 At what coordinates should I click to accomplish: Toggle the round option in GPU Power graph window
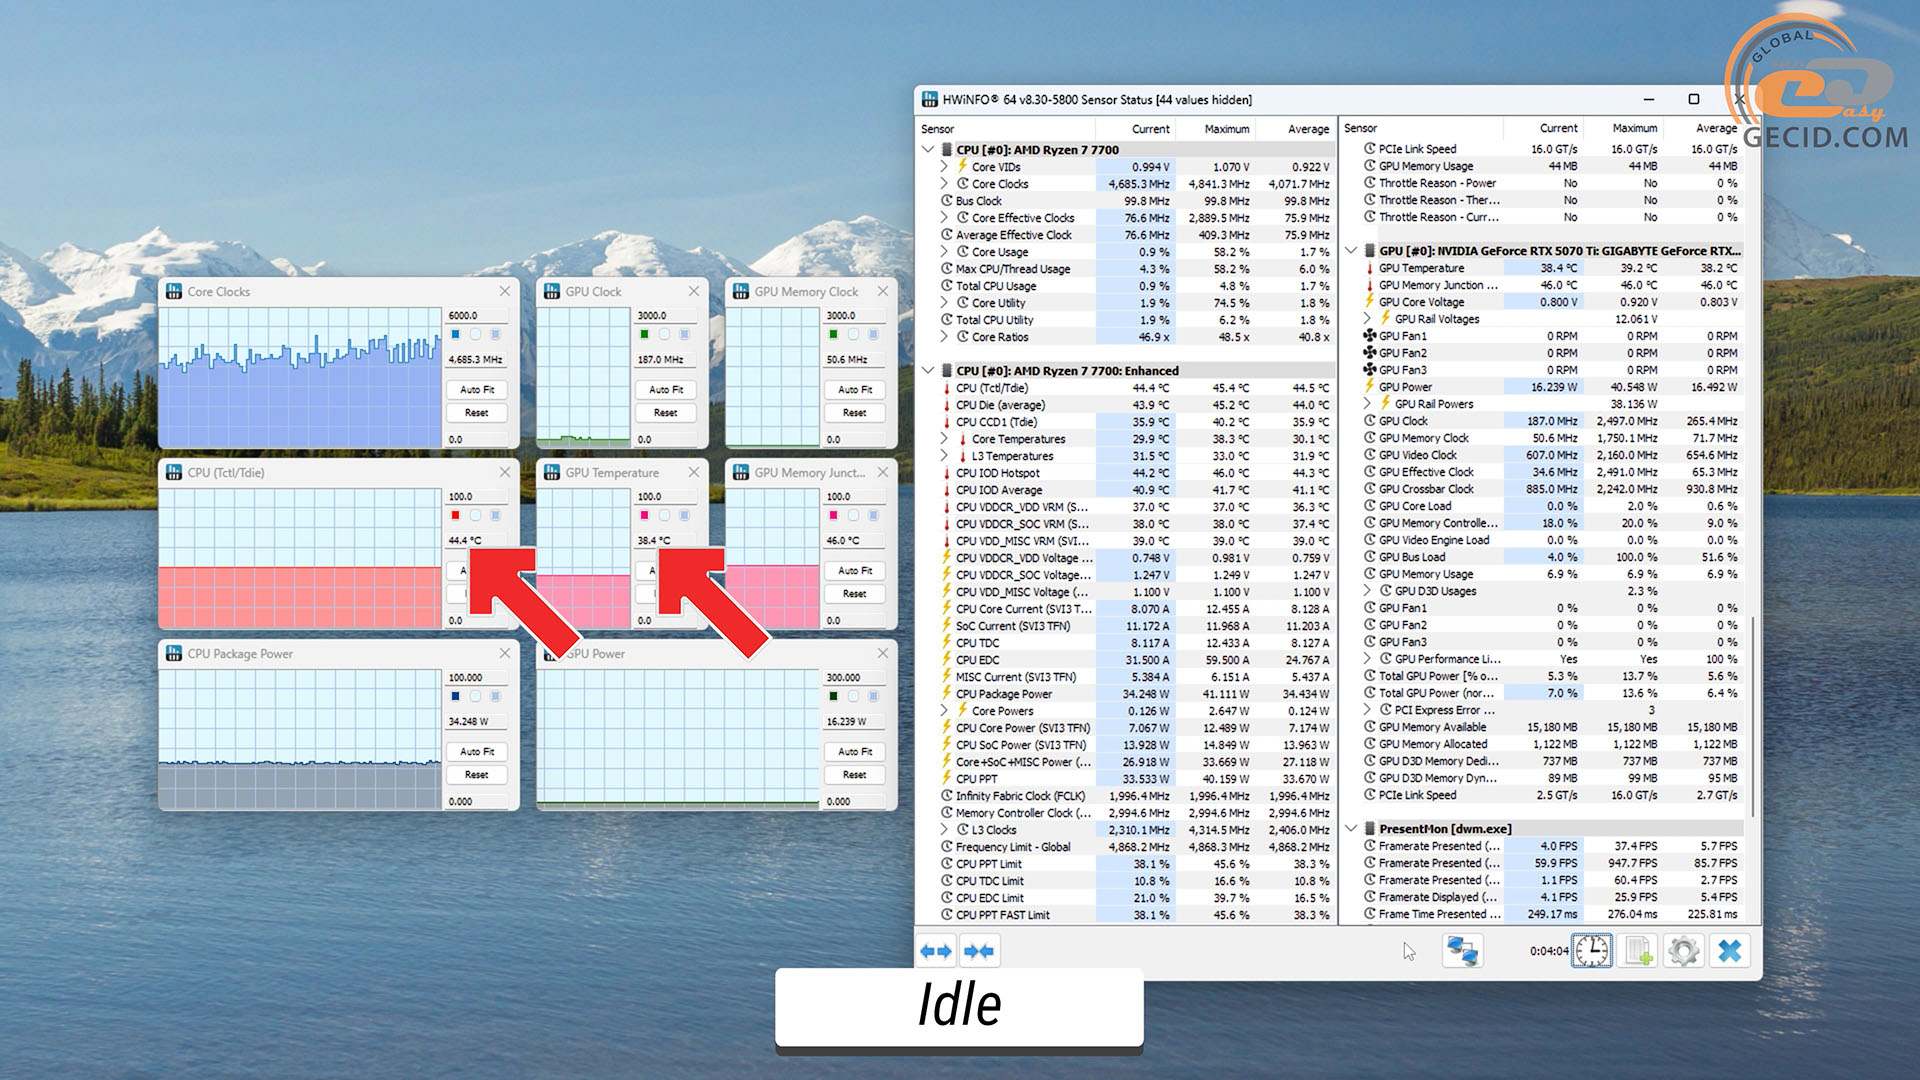(853, 696)
